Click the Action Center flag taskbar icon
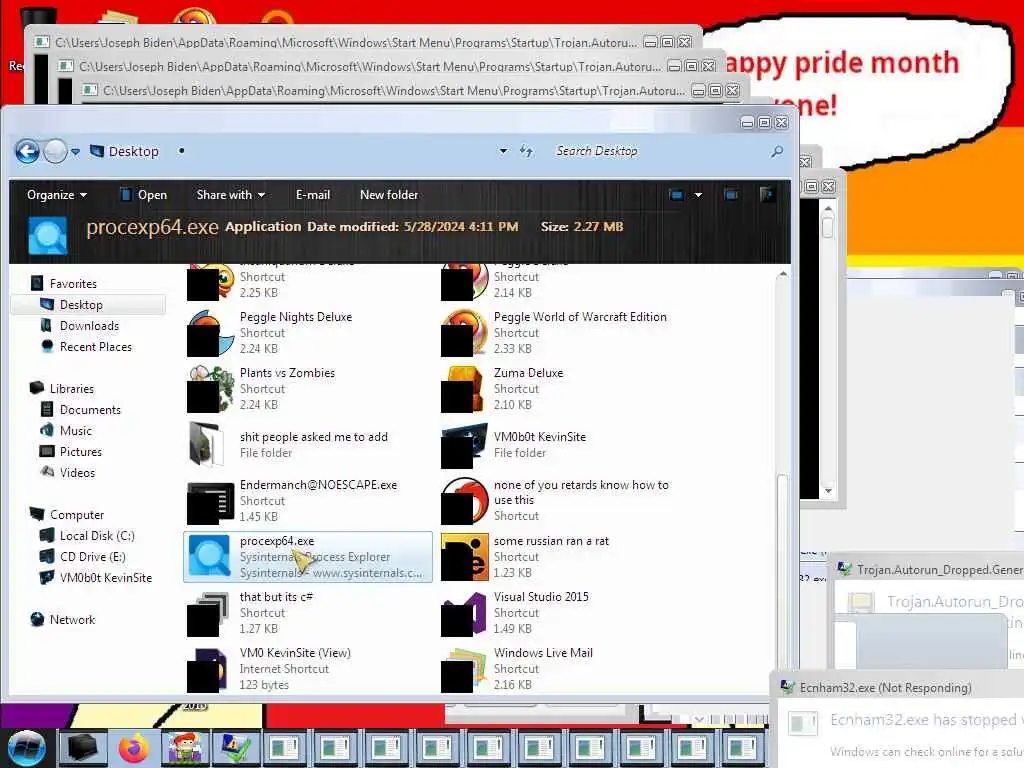 [235, 748]
